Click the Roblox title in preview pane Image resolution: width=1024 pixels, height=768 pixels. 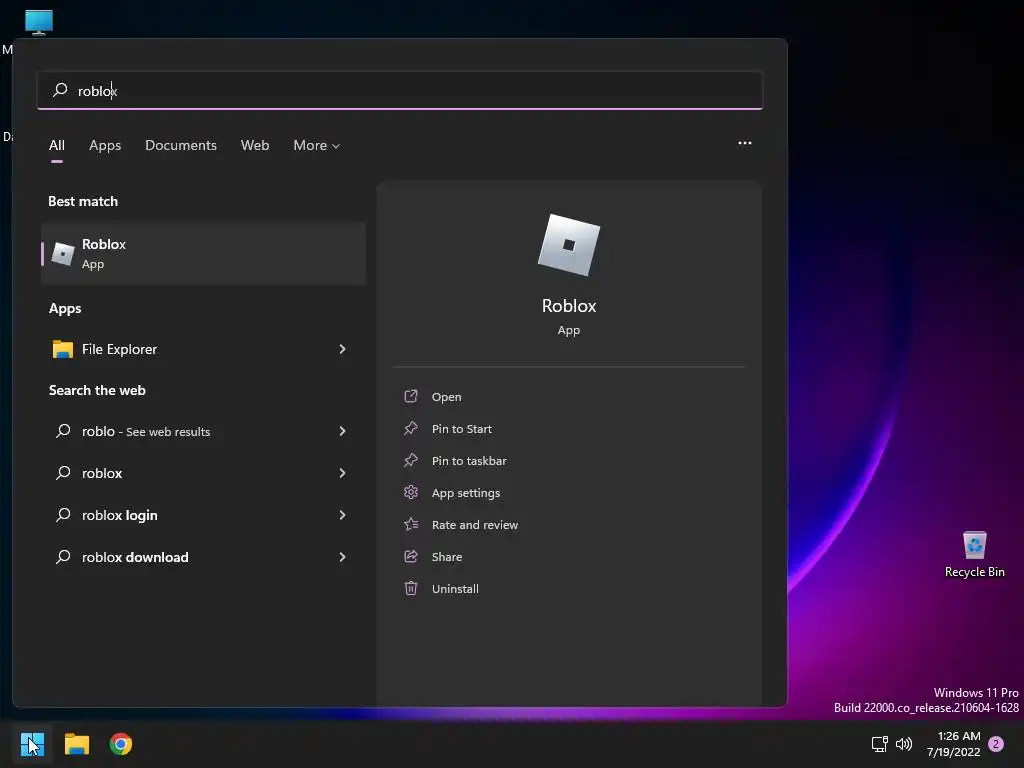569,306
